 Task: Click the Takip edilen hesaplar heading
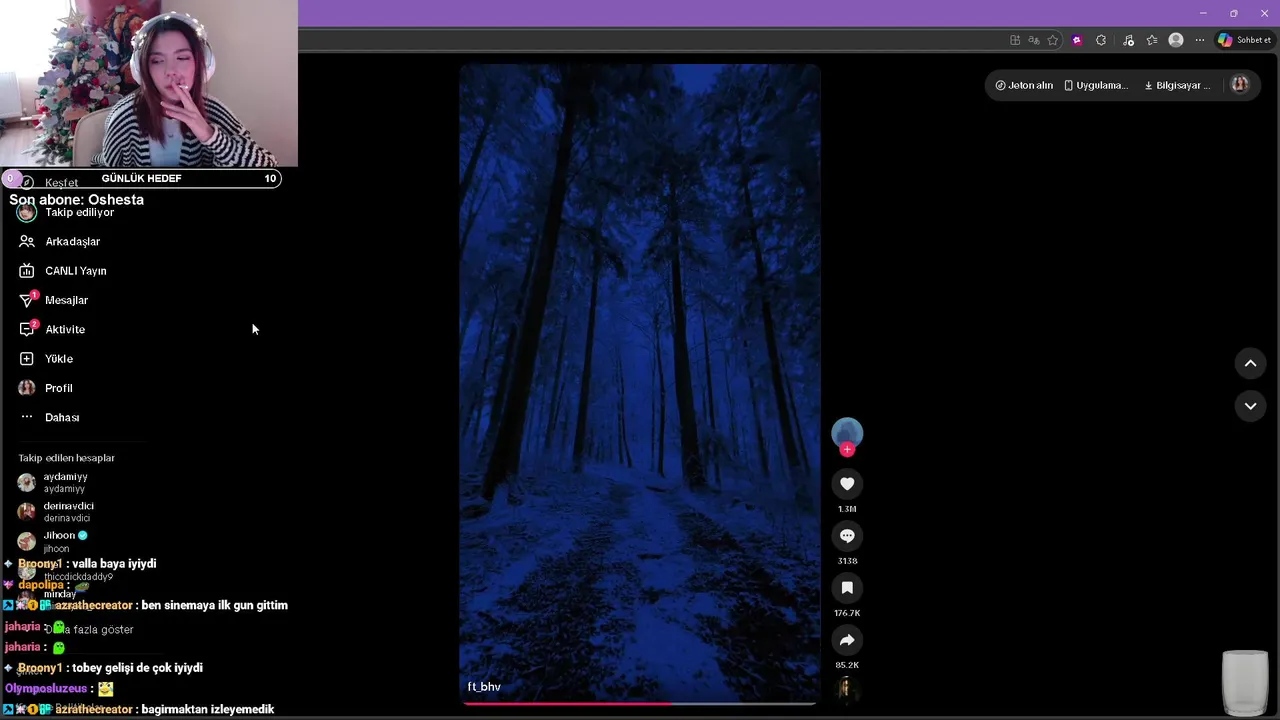(x=66, y=458)
